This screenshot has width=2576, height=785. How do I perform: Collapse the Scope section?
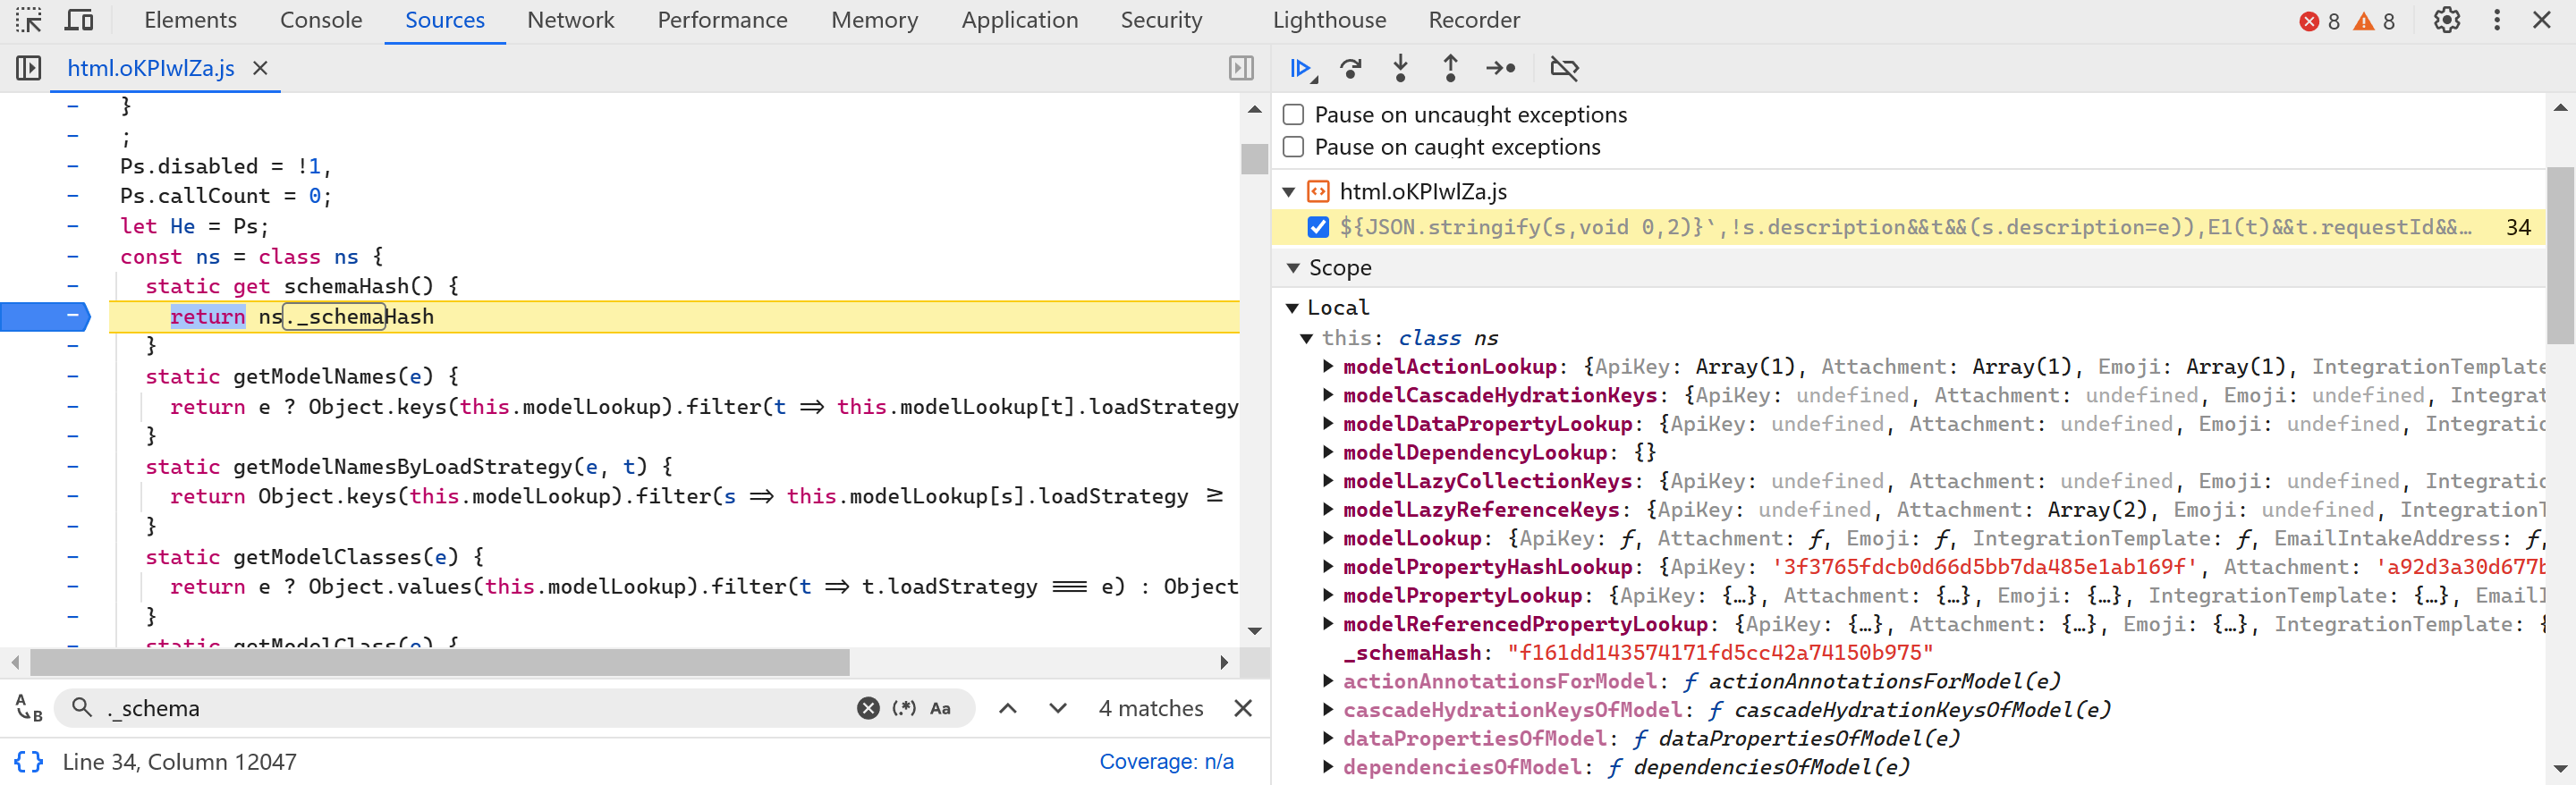point(1293,268)
